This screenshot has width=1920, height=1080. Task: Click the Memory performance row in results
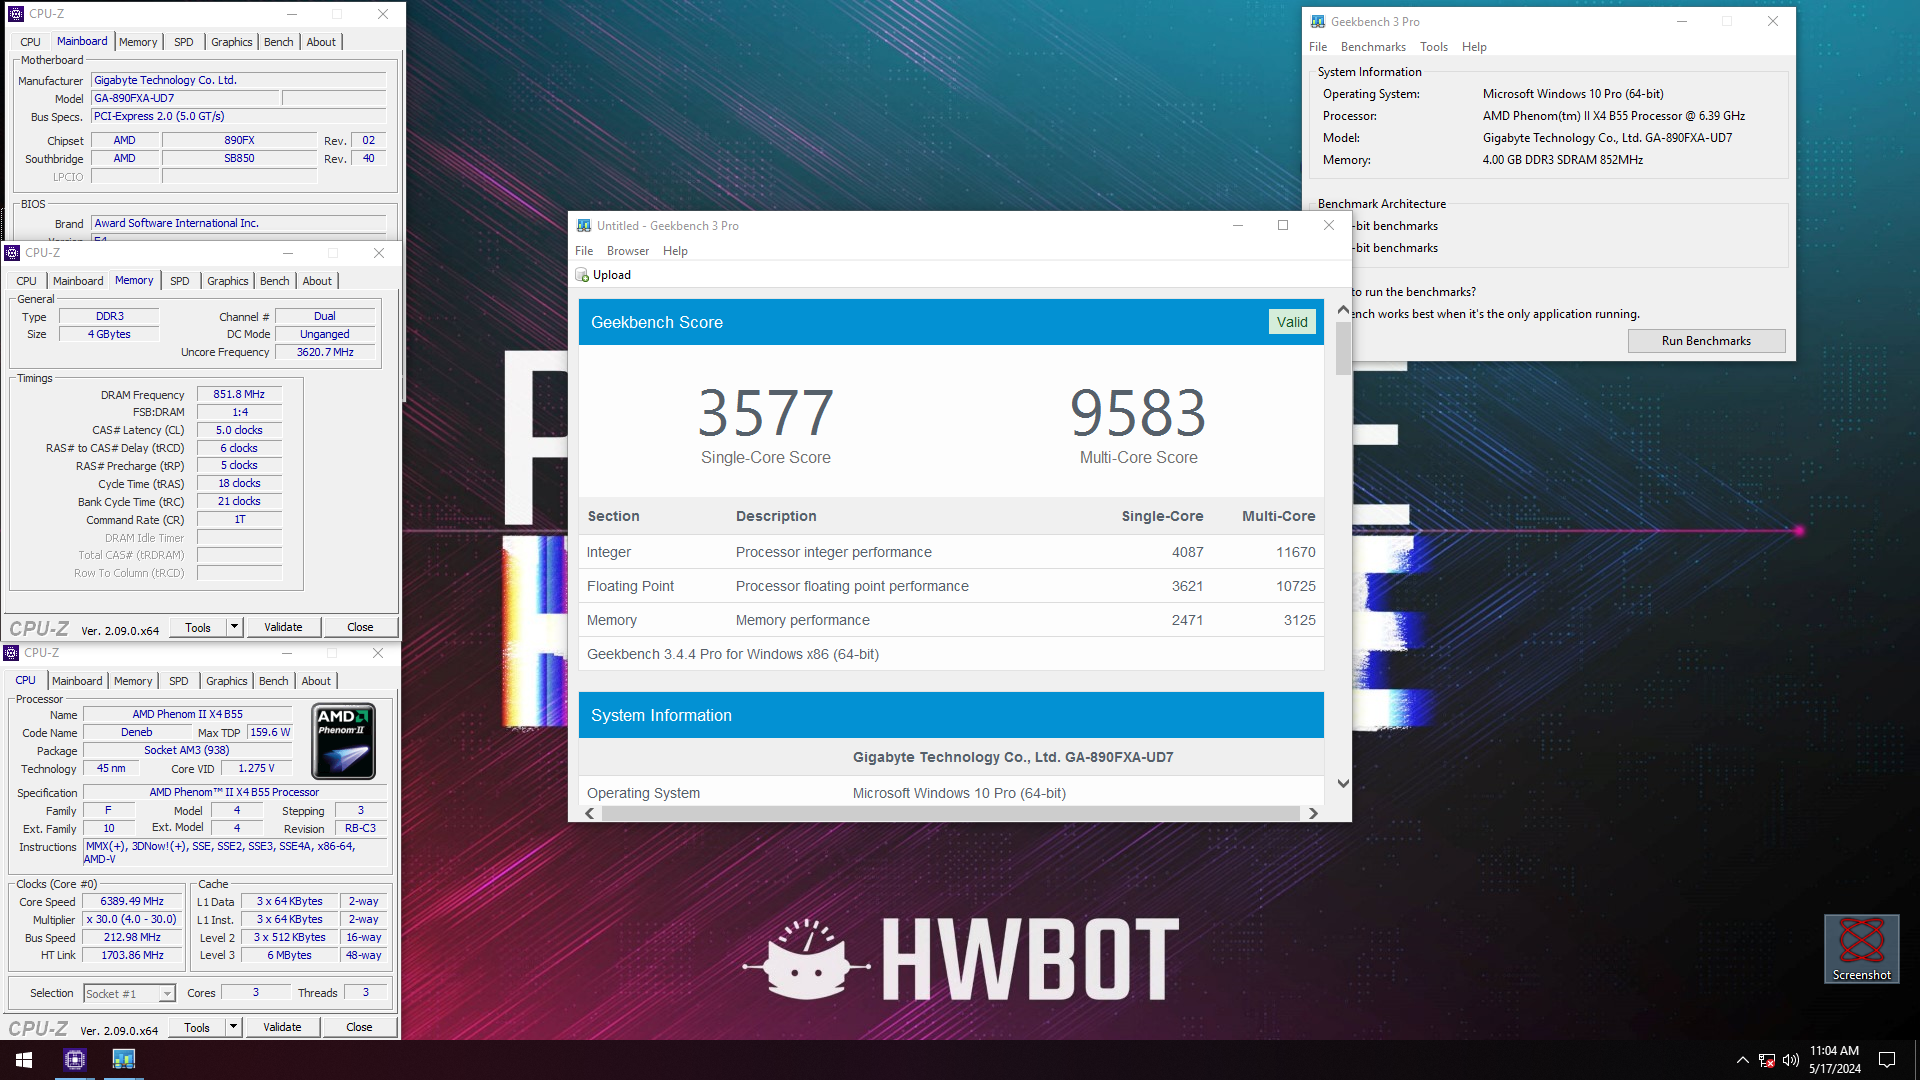[951, 620]
